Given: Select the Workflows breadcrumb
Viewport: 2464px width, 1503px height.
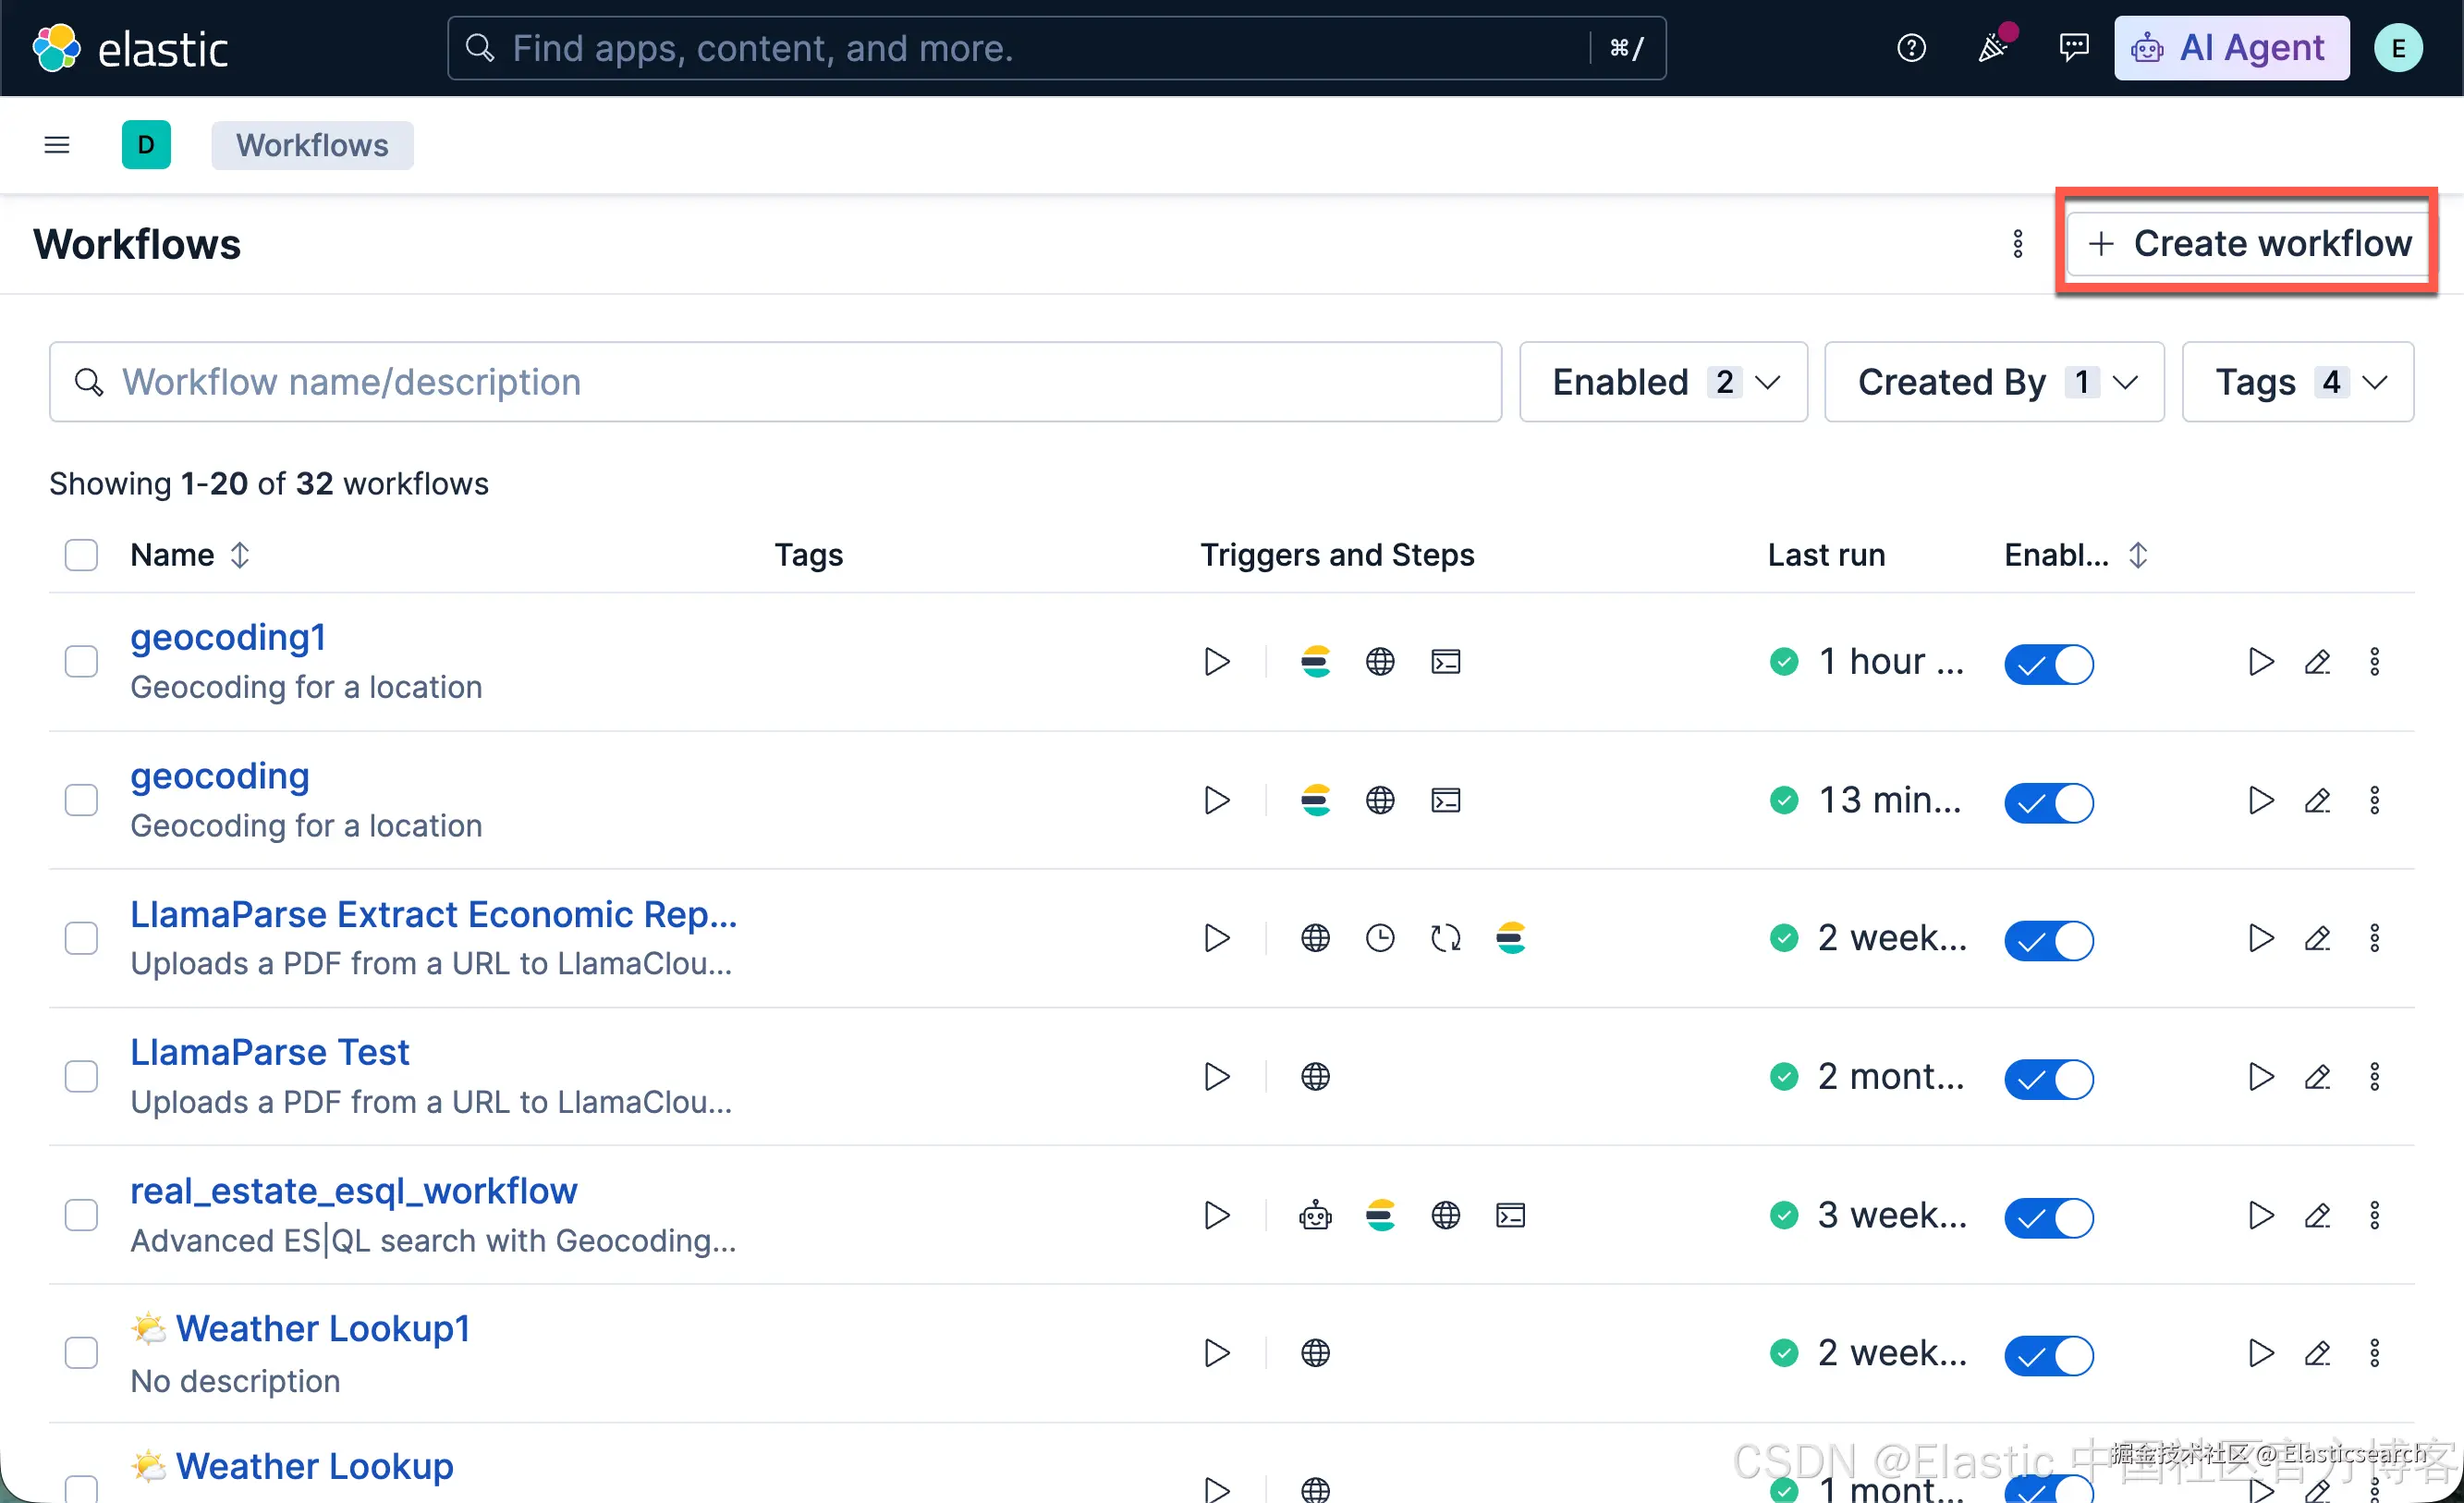Looking at the screenshot, I should coord(312,146).
